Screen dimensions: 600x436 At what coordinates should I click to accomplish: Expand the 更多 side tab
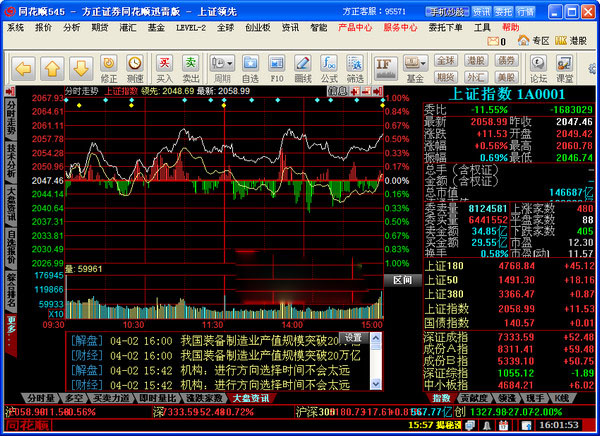point(11,334)
